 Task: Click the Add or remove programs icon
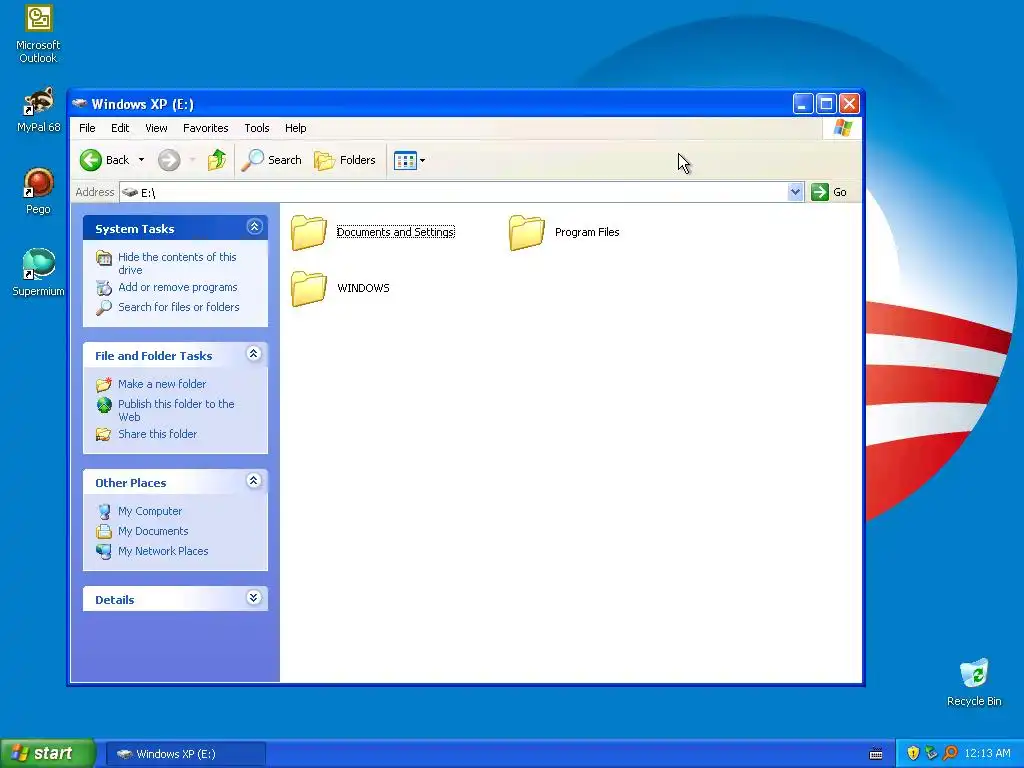(104, 287)
